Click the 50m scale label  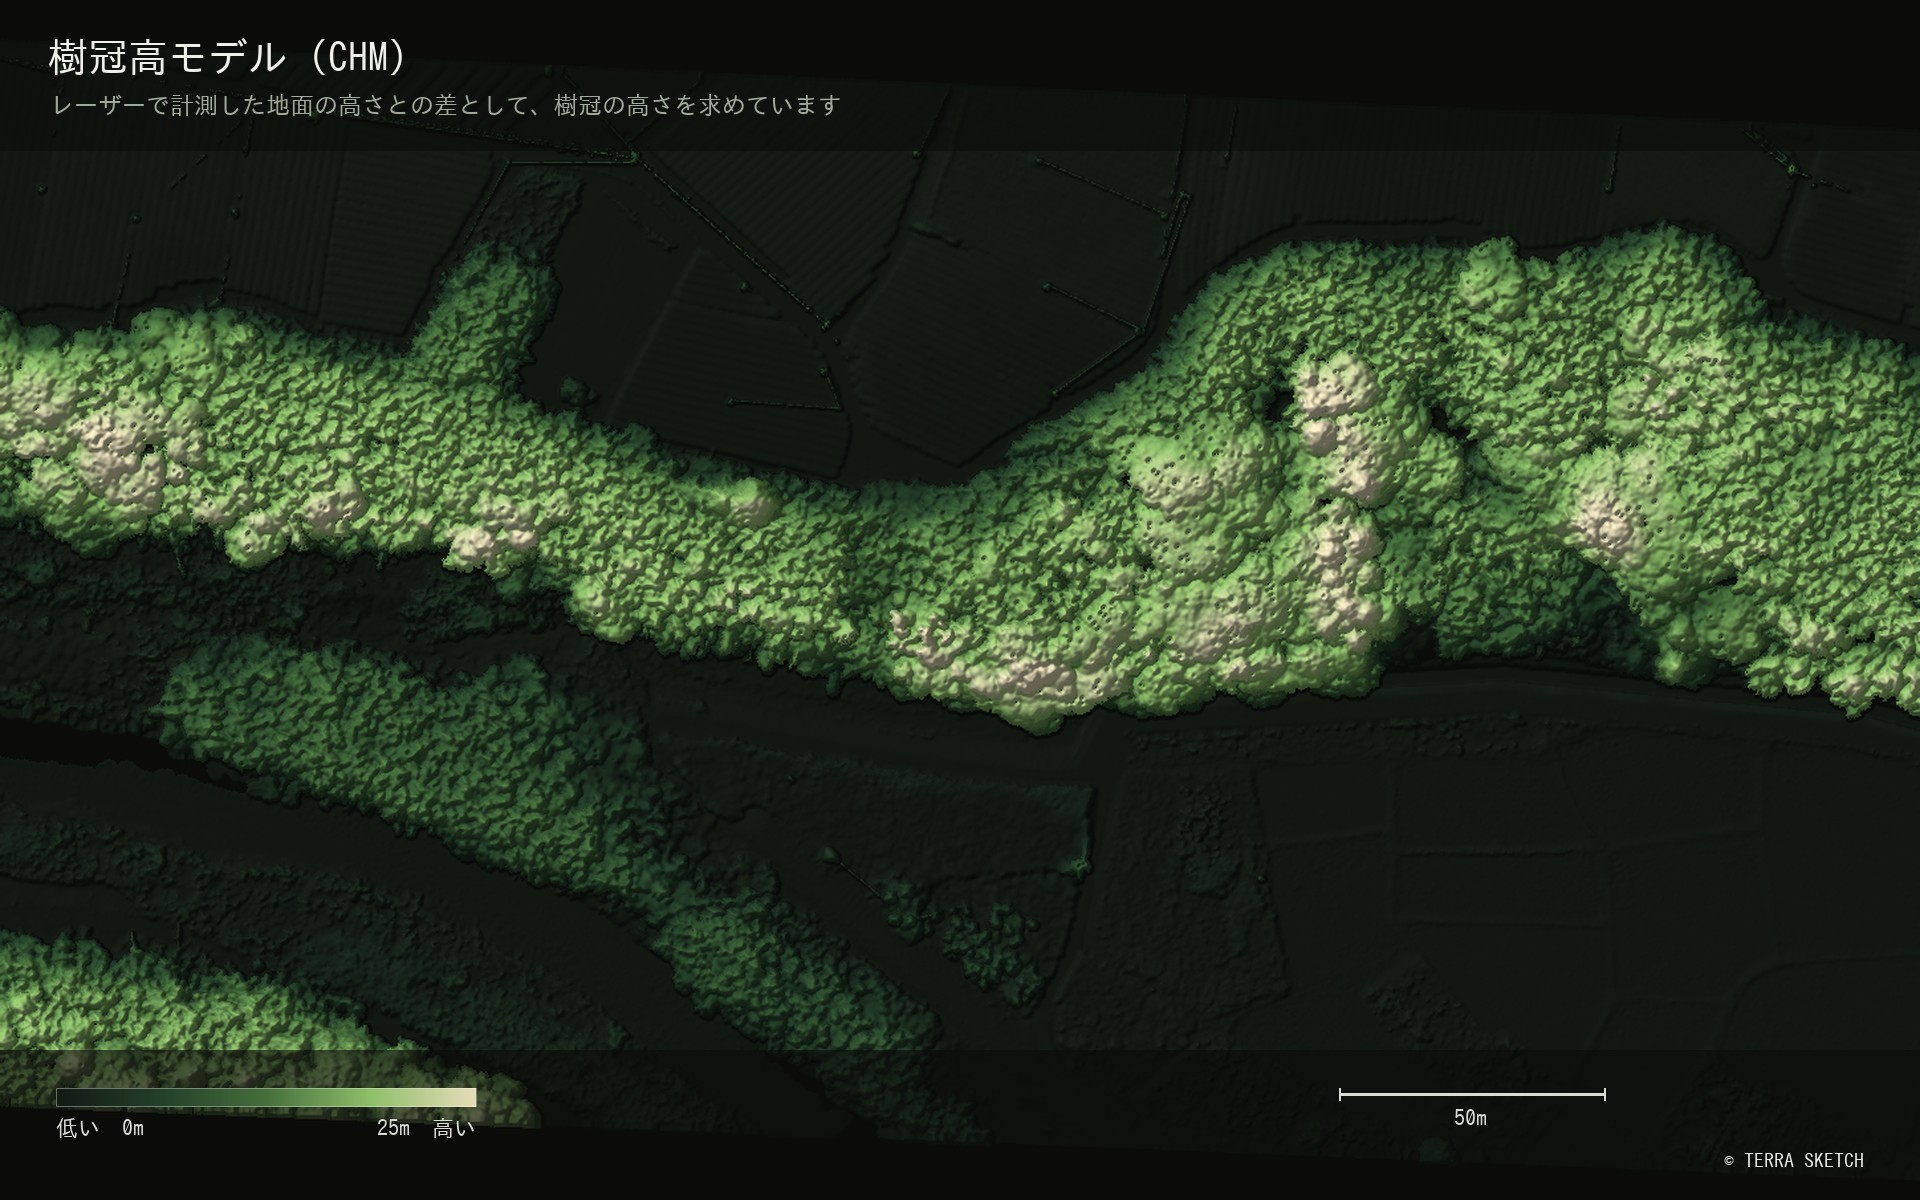tap(1470, 1118)
